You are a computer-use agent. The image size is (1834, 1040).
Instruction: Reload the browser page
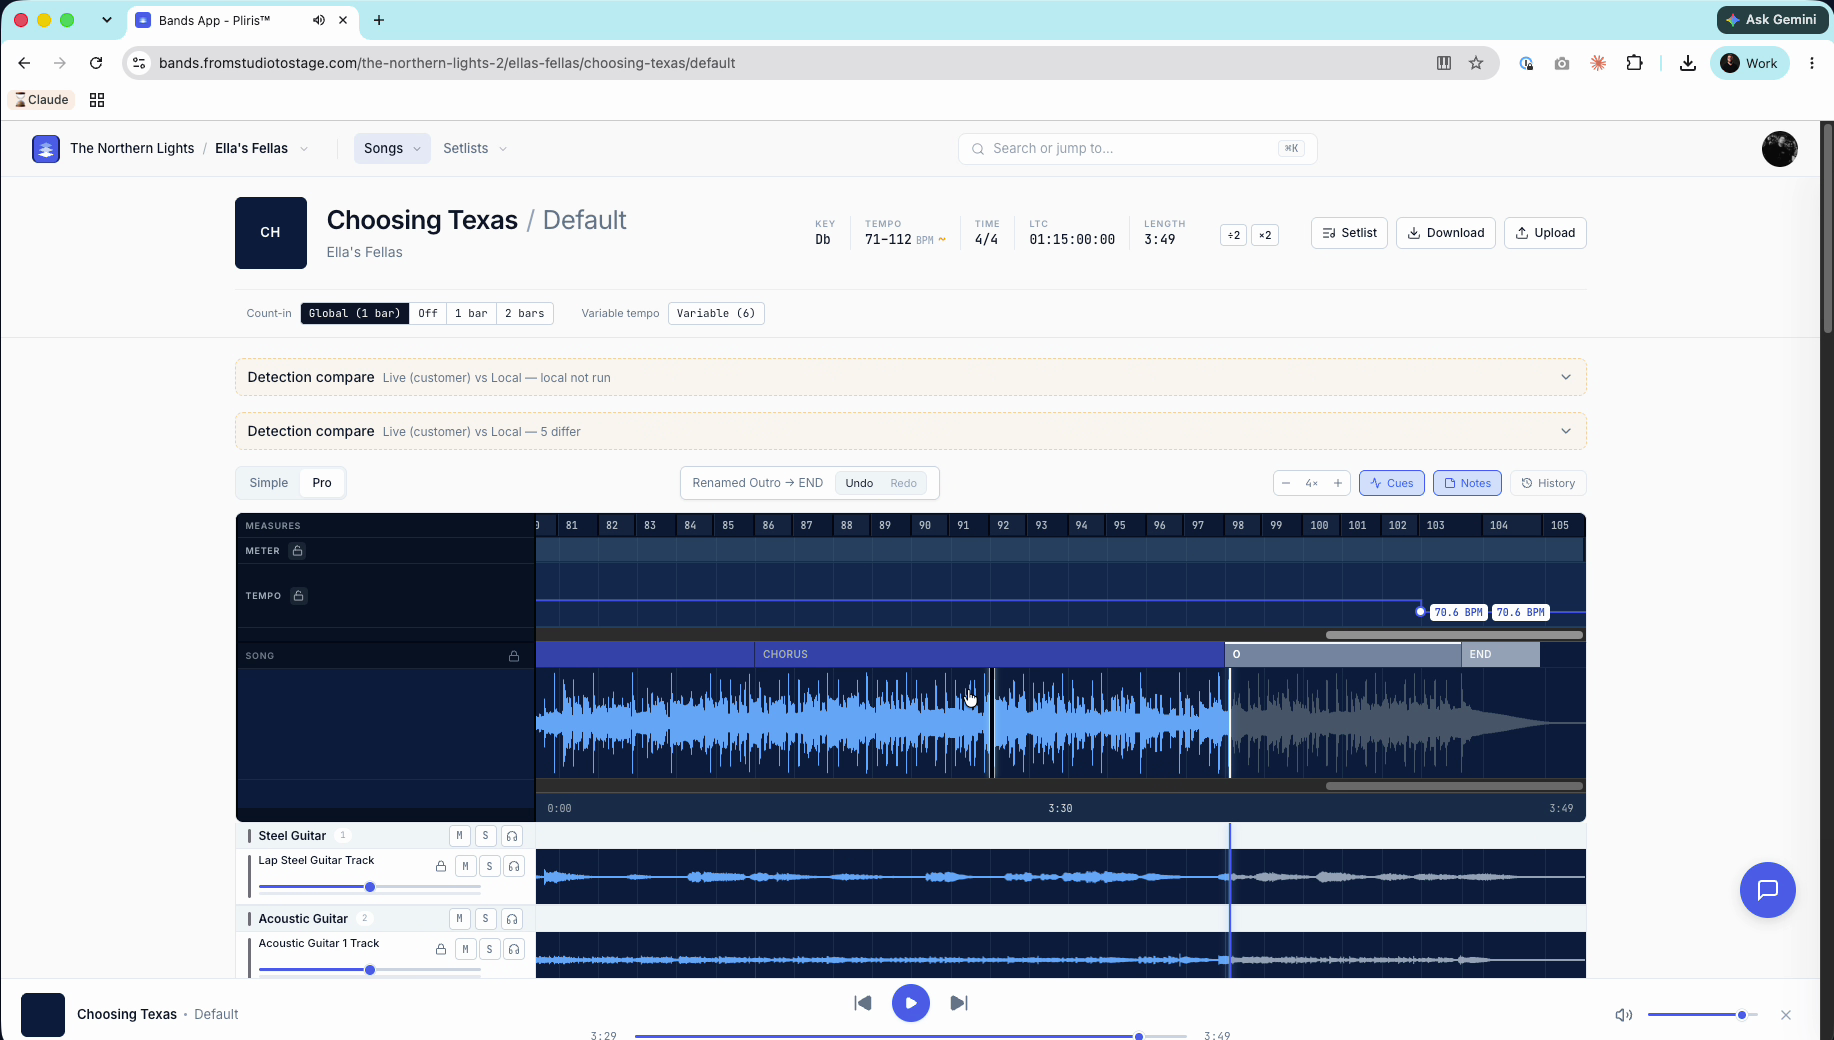click(x=96, y=63)
